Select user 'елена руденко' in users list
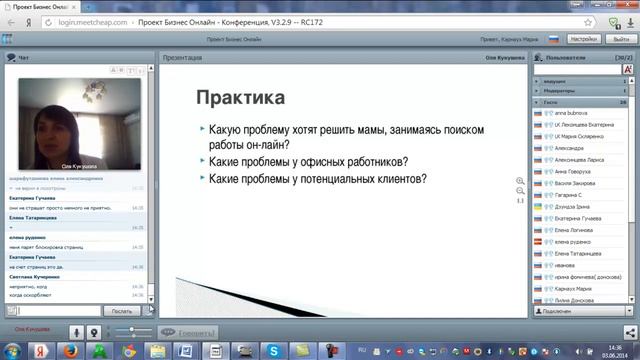This screenshot has height=360, width=640. (x=580, y=242)
